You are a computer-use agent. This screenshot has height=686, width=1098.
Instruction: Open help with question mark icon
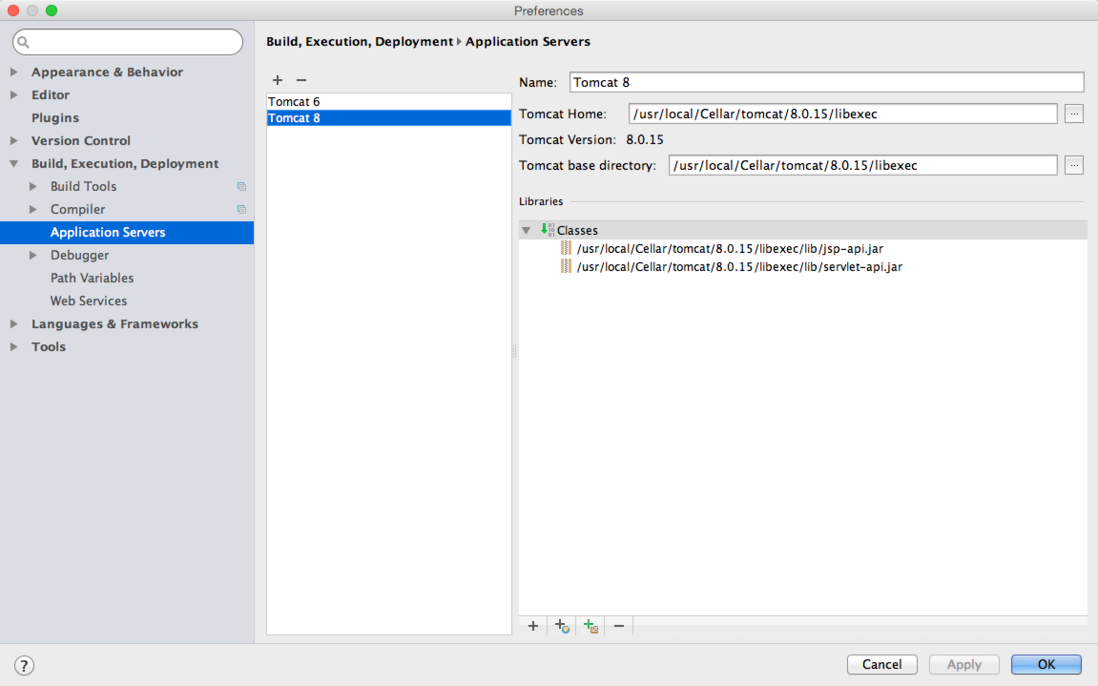pyautogui.click(x=24, y=665)
